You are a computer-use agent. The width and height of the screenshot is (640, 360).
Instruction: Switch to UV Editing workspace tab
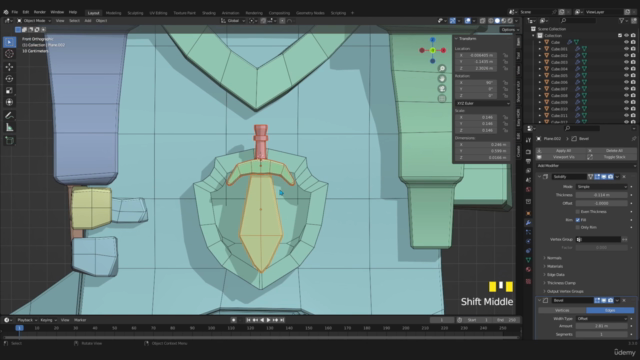158,13
